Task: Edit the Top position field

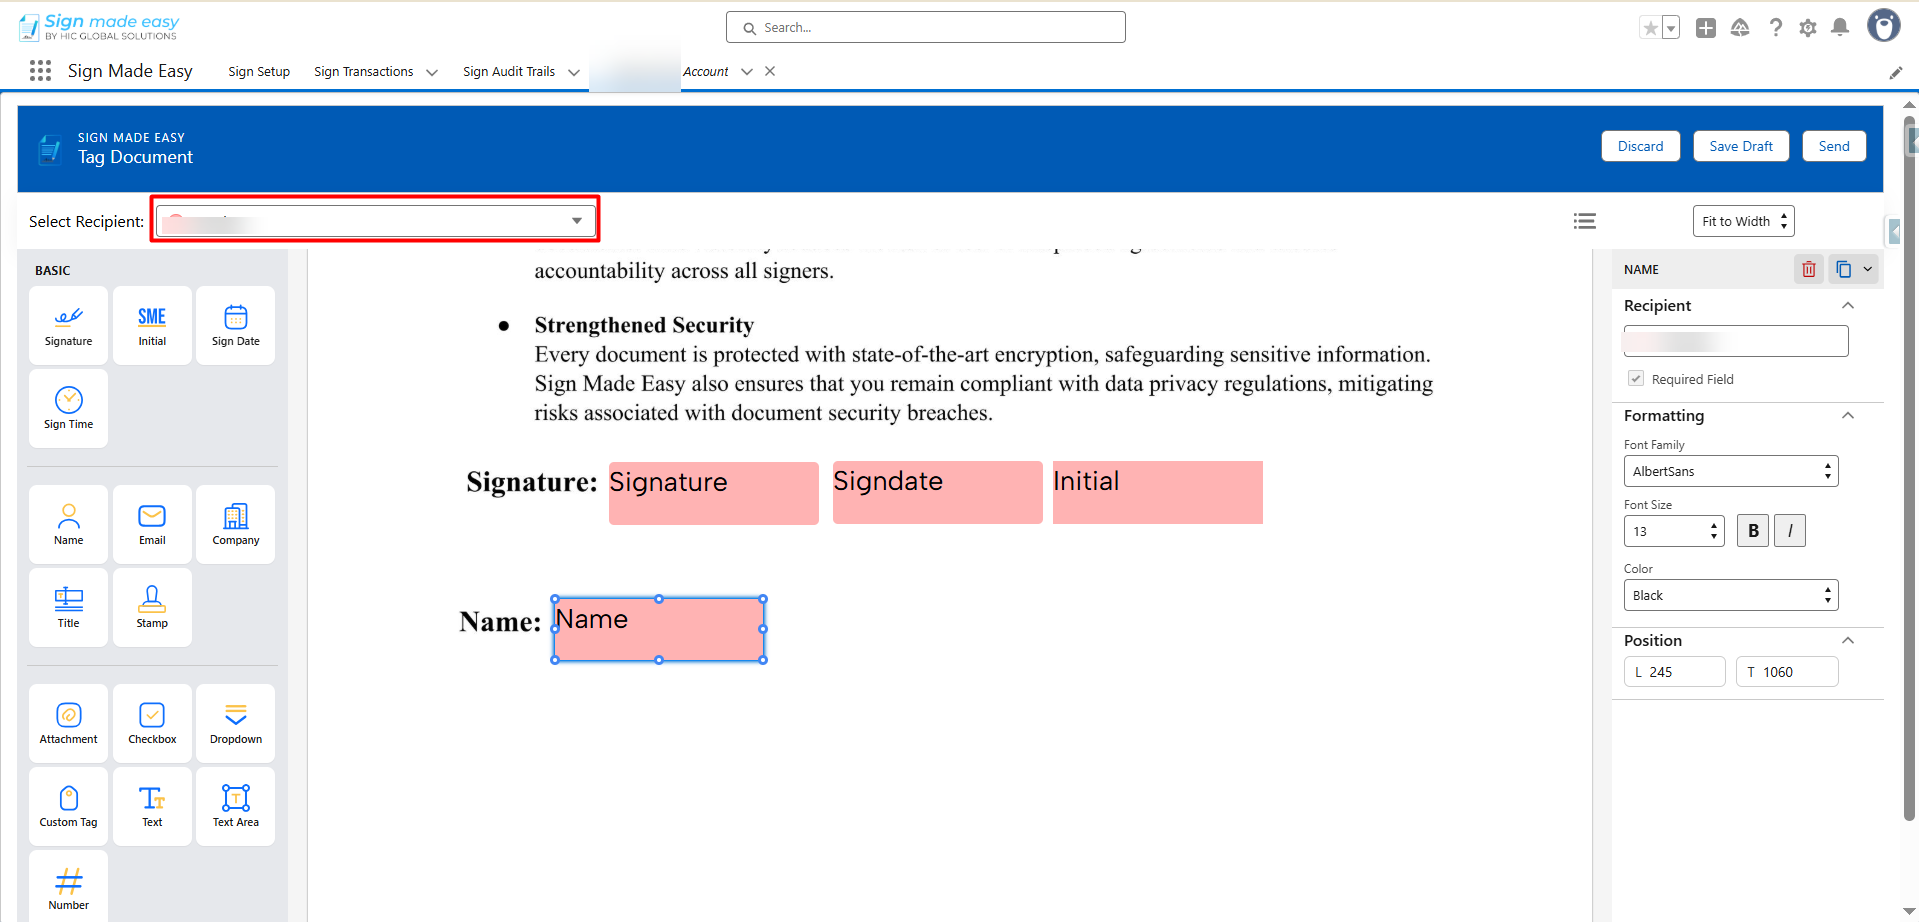Action: [1787, 672]
